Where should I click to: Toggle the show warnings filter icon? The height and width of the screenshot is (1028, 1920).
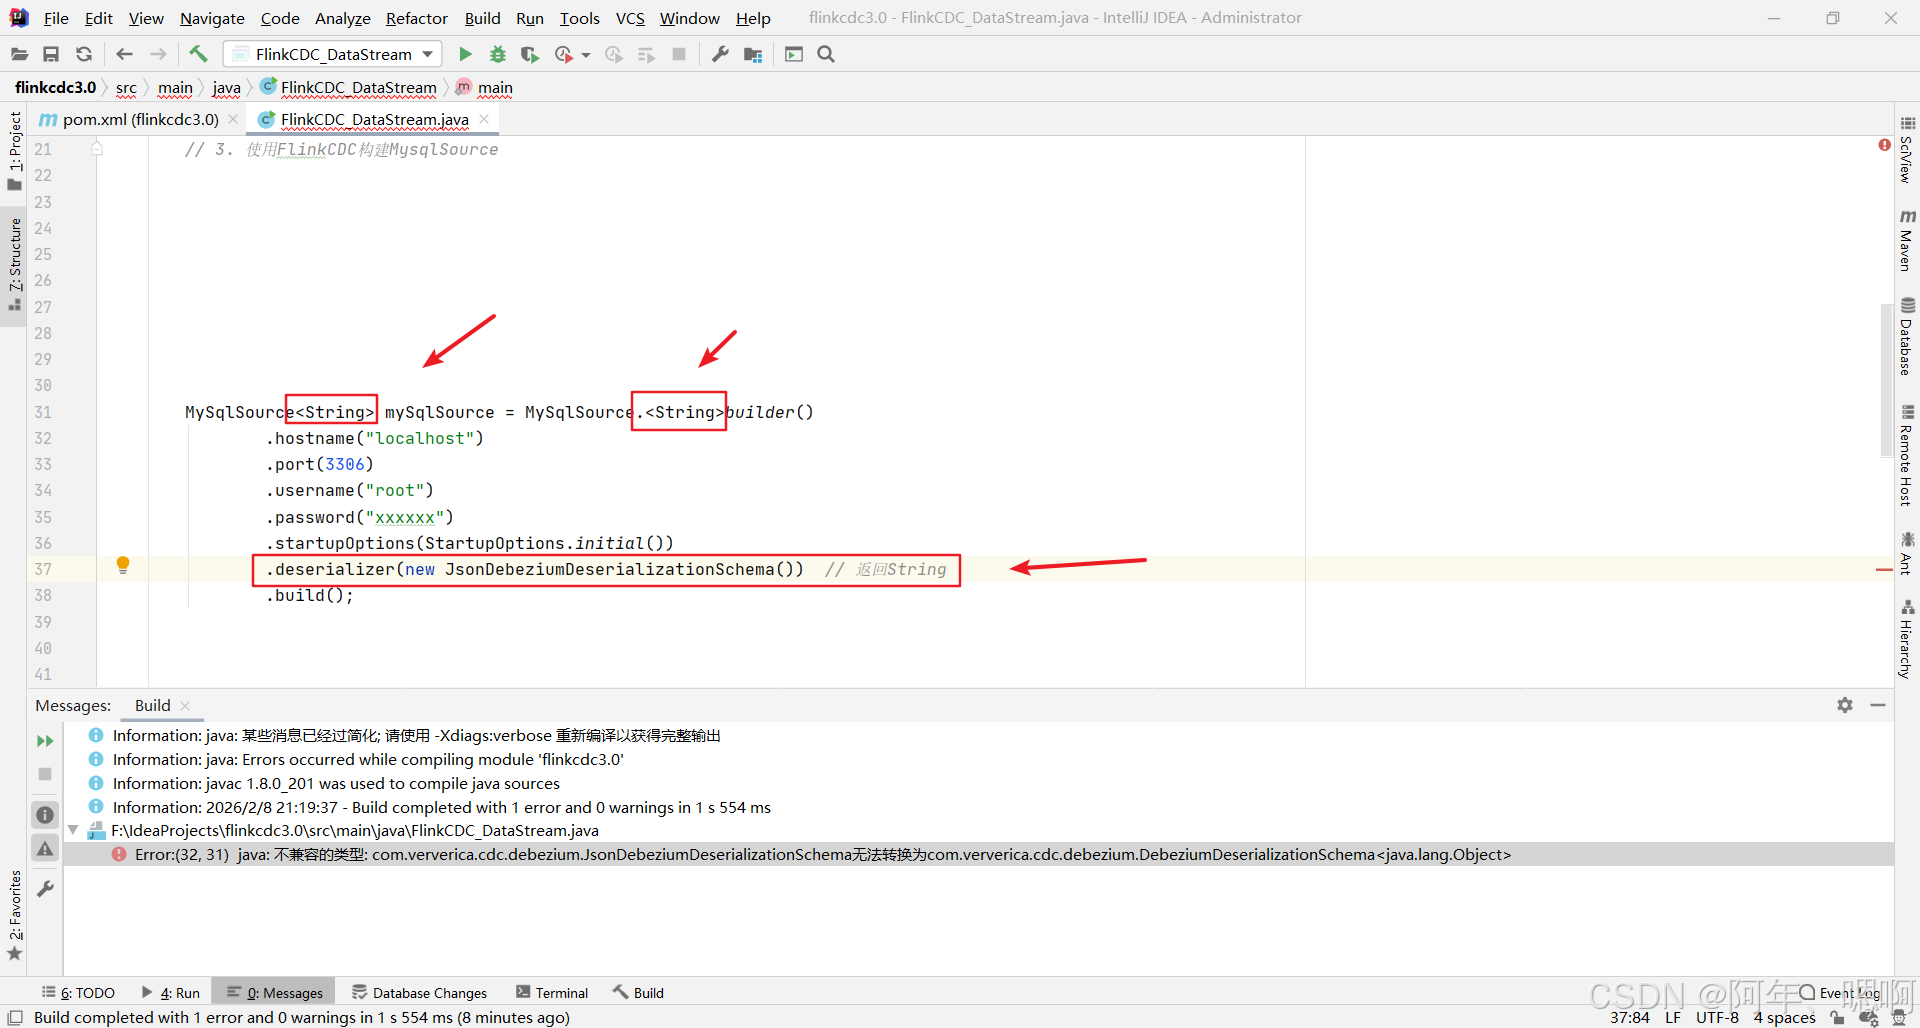[45, 849]
